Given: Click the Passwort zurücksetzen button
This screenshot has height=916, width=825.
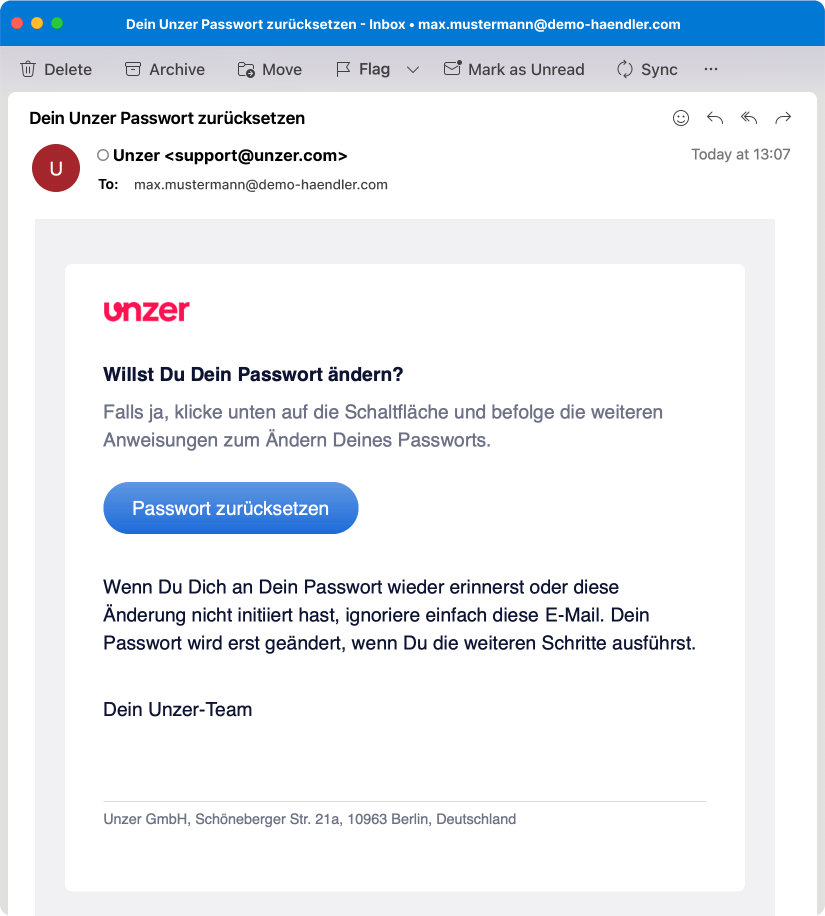Looking at the screenshot, I should click(x=230, y=508).
